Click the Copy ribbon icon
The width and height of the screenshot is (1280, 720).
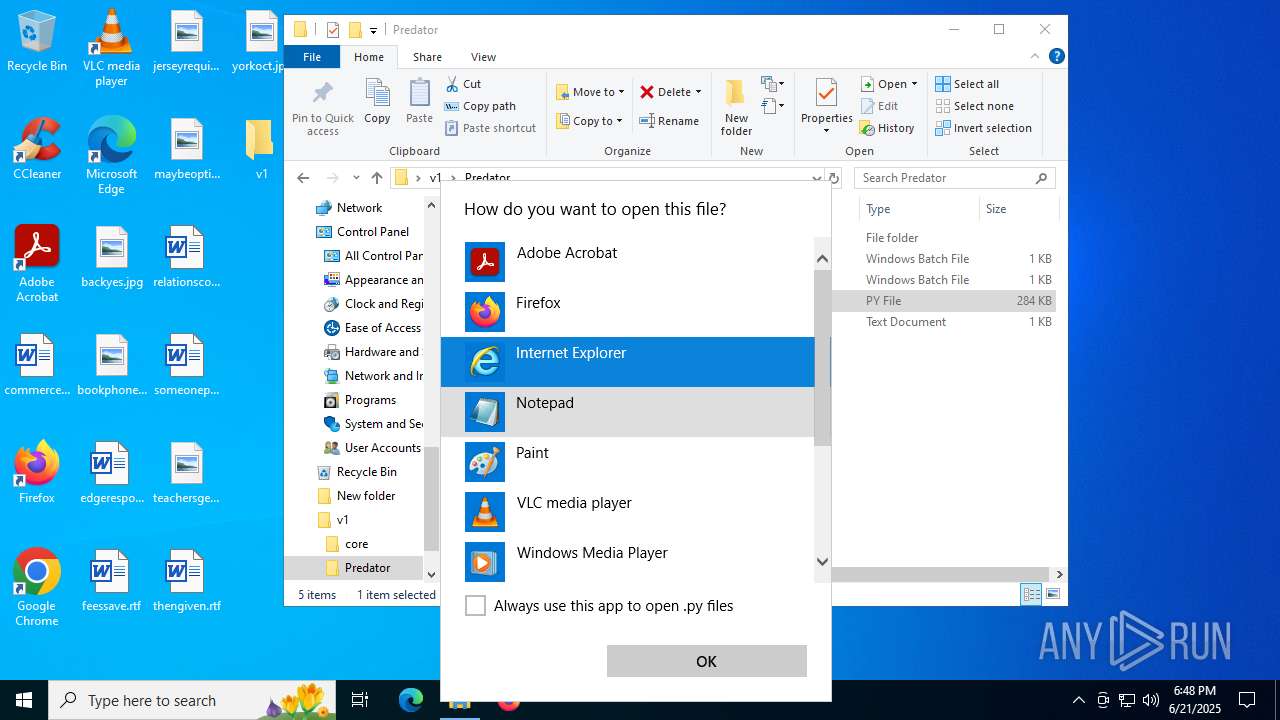[x=377, y=102]
